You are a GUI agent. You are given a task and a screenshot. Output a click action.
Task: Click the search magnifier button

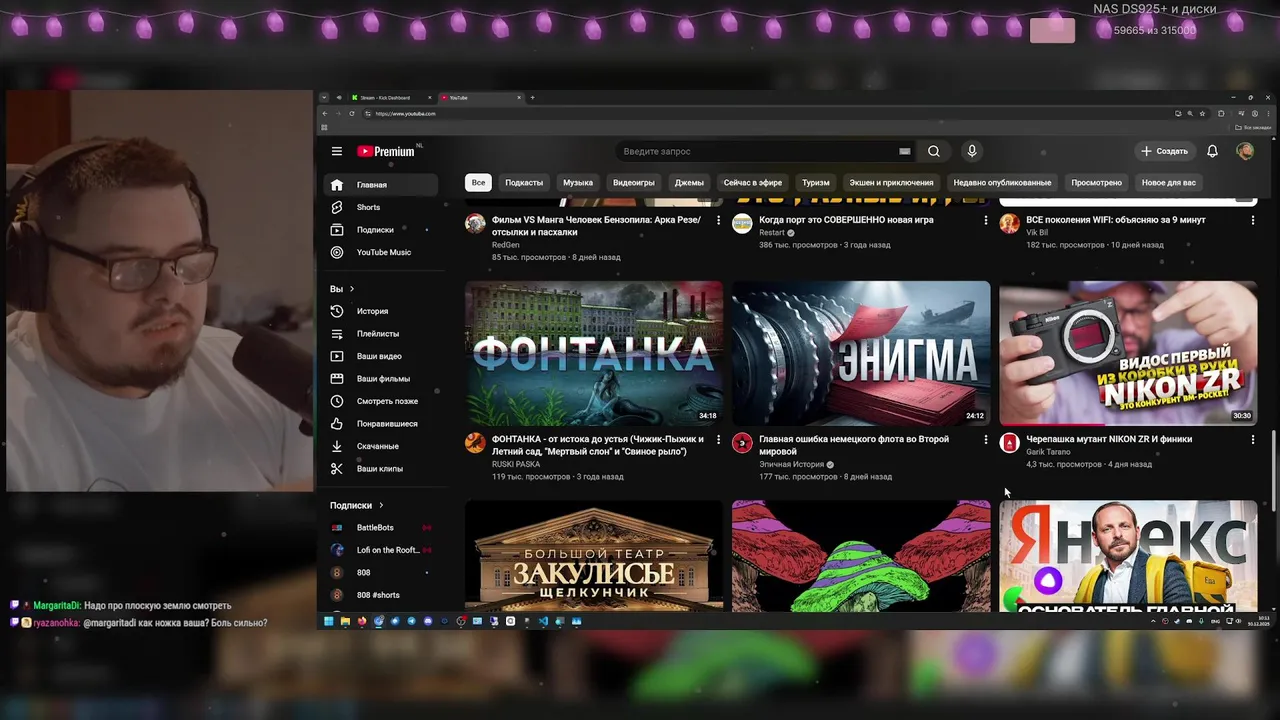[x=933, y=151]
